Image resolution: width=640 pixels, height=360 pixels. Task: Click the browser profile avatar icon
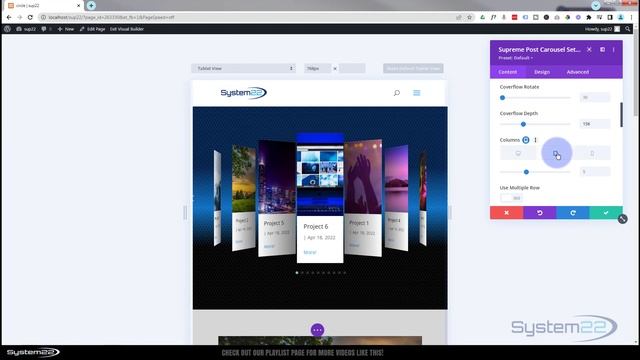620,18
